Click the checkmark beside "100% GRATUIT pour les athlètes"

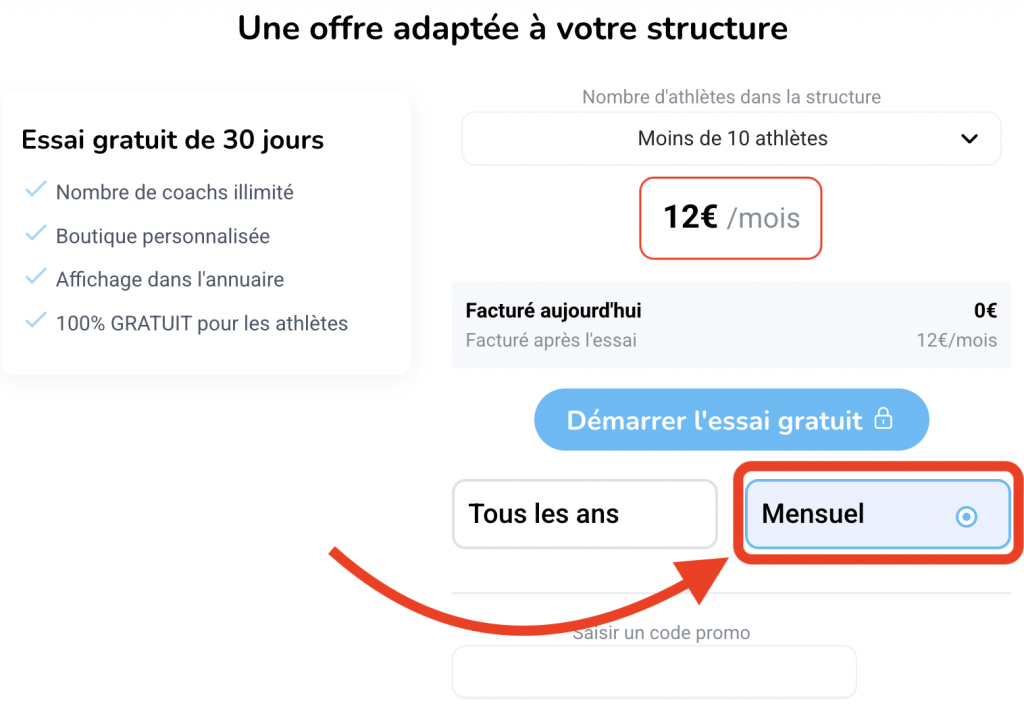[36, 322]
